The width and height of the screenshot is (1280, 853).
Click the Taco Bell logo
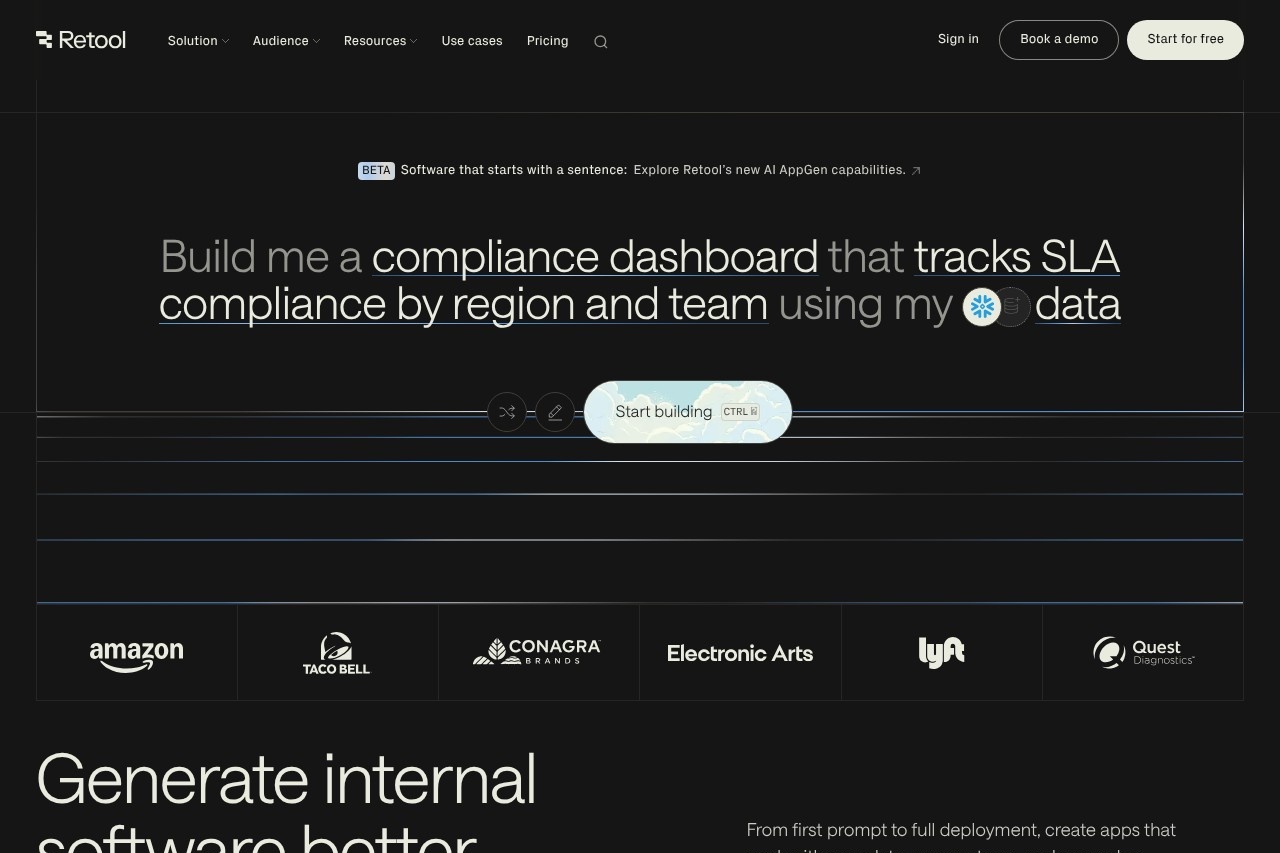337,653
